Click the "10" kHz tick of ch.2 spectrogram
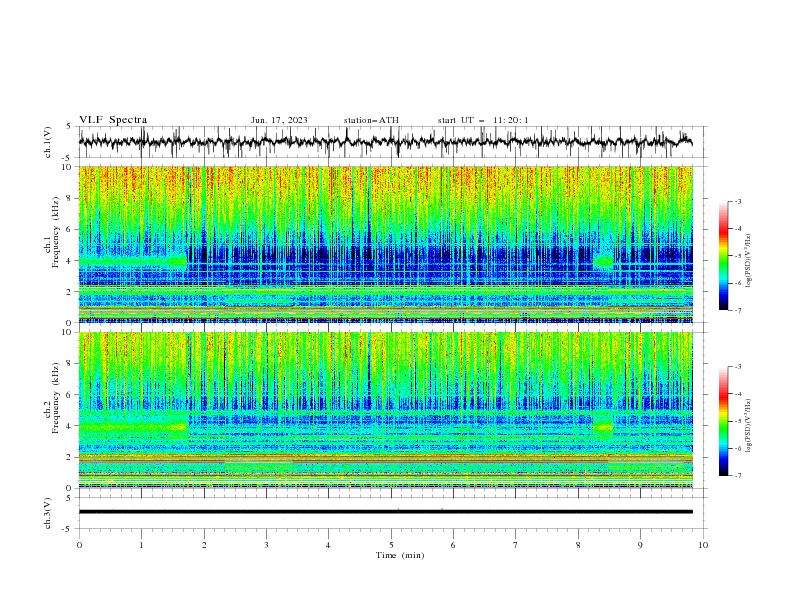Screen dimensions: 792x612 (x=67, y=332)
